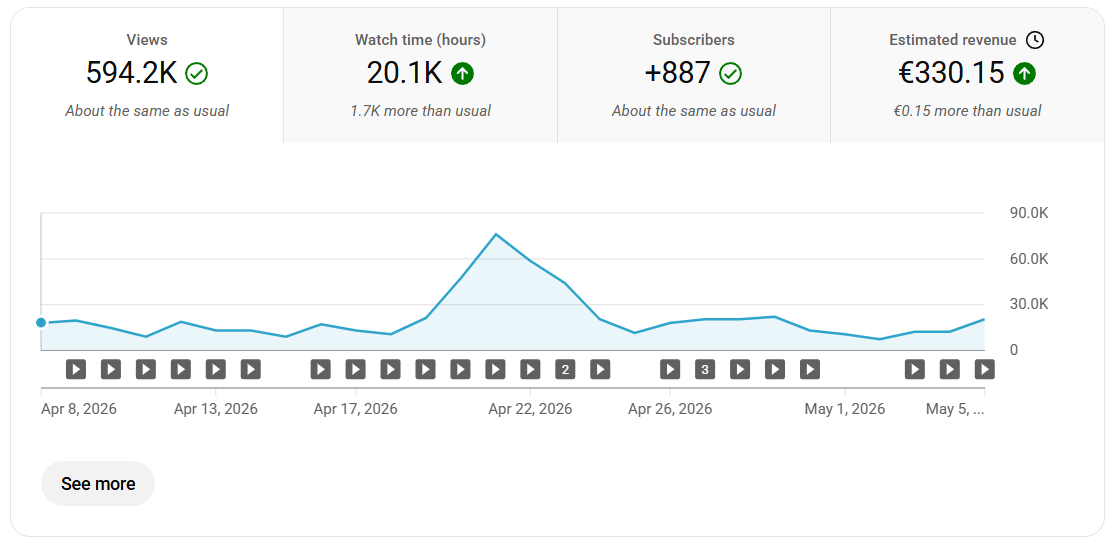Click the clock icon beside Estimated revenue
This screenshot has width=1112, height=542.
(1035, 40)
